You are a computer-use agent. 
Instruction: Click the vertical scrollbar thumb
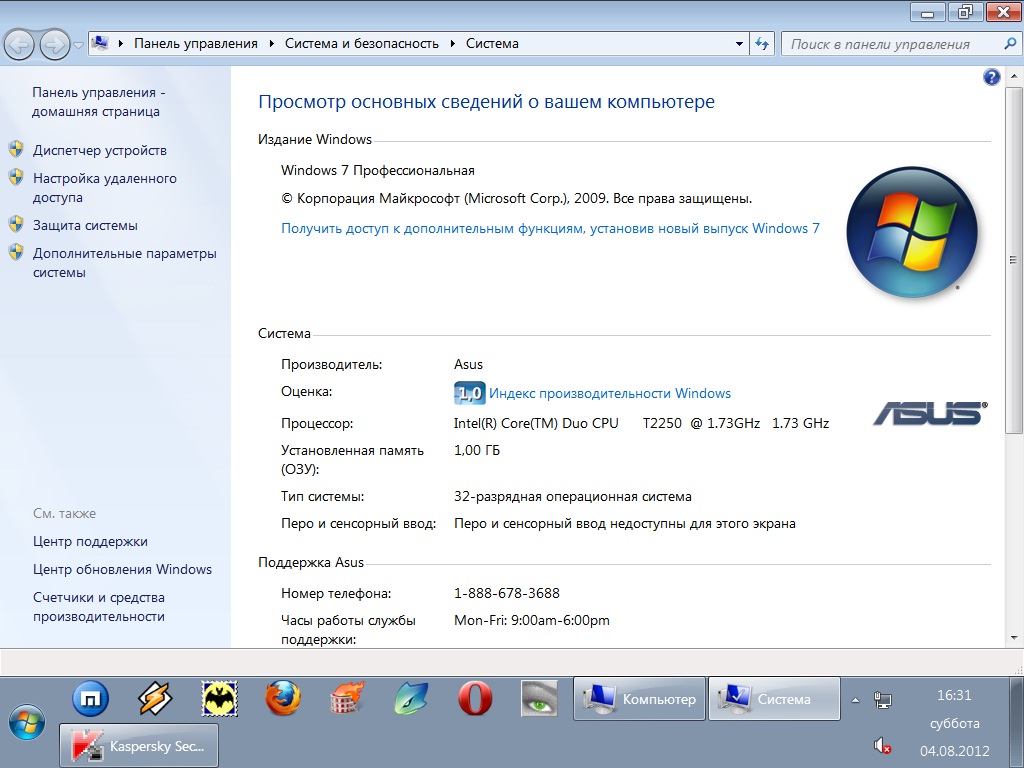click(x=1014, y=260)
